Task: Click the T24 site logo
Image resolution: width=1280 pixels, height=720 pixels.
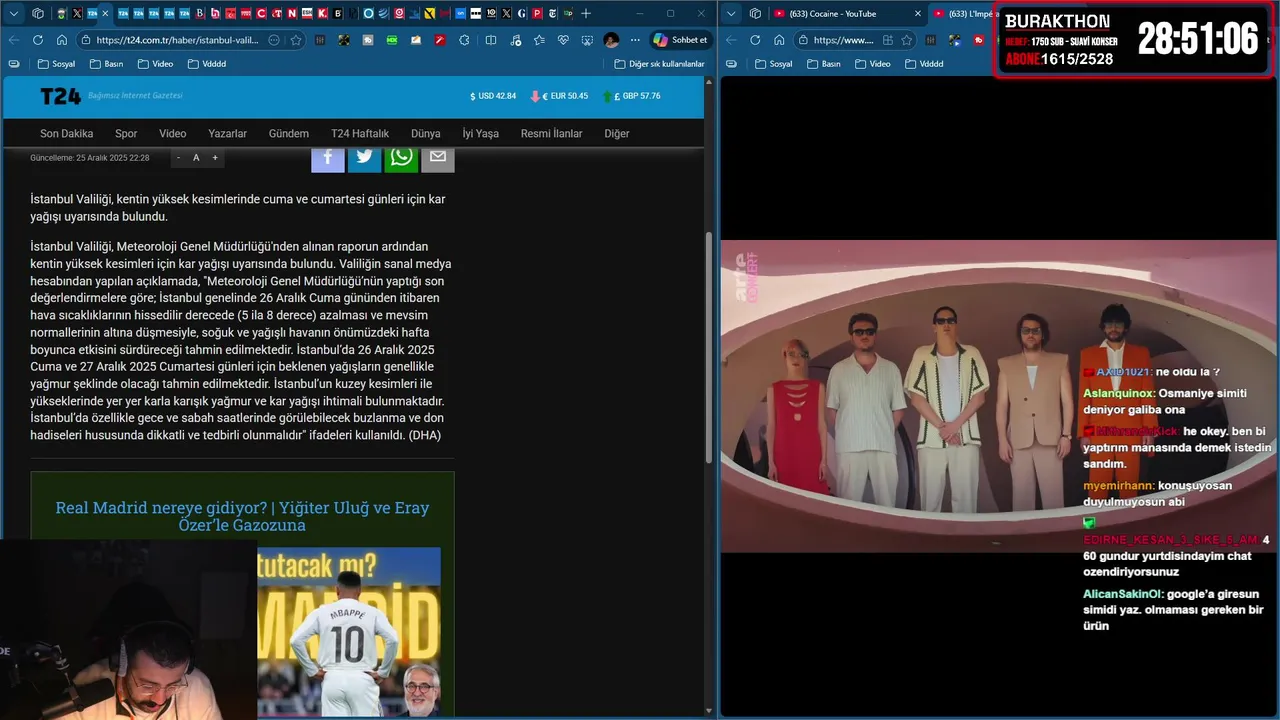Action: coord(60,96)
